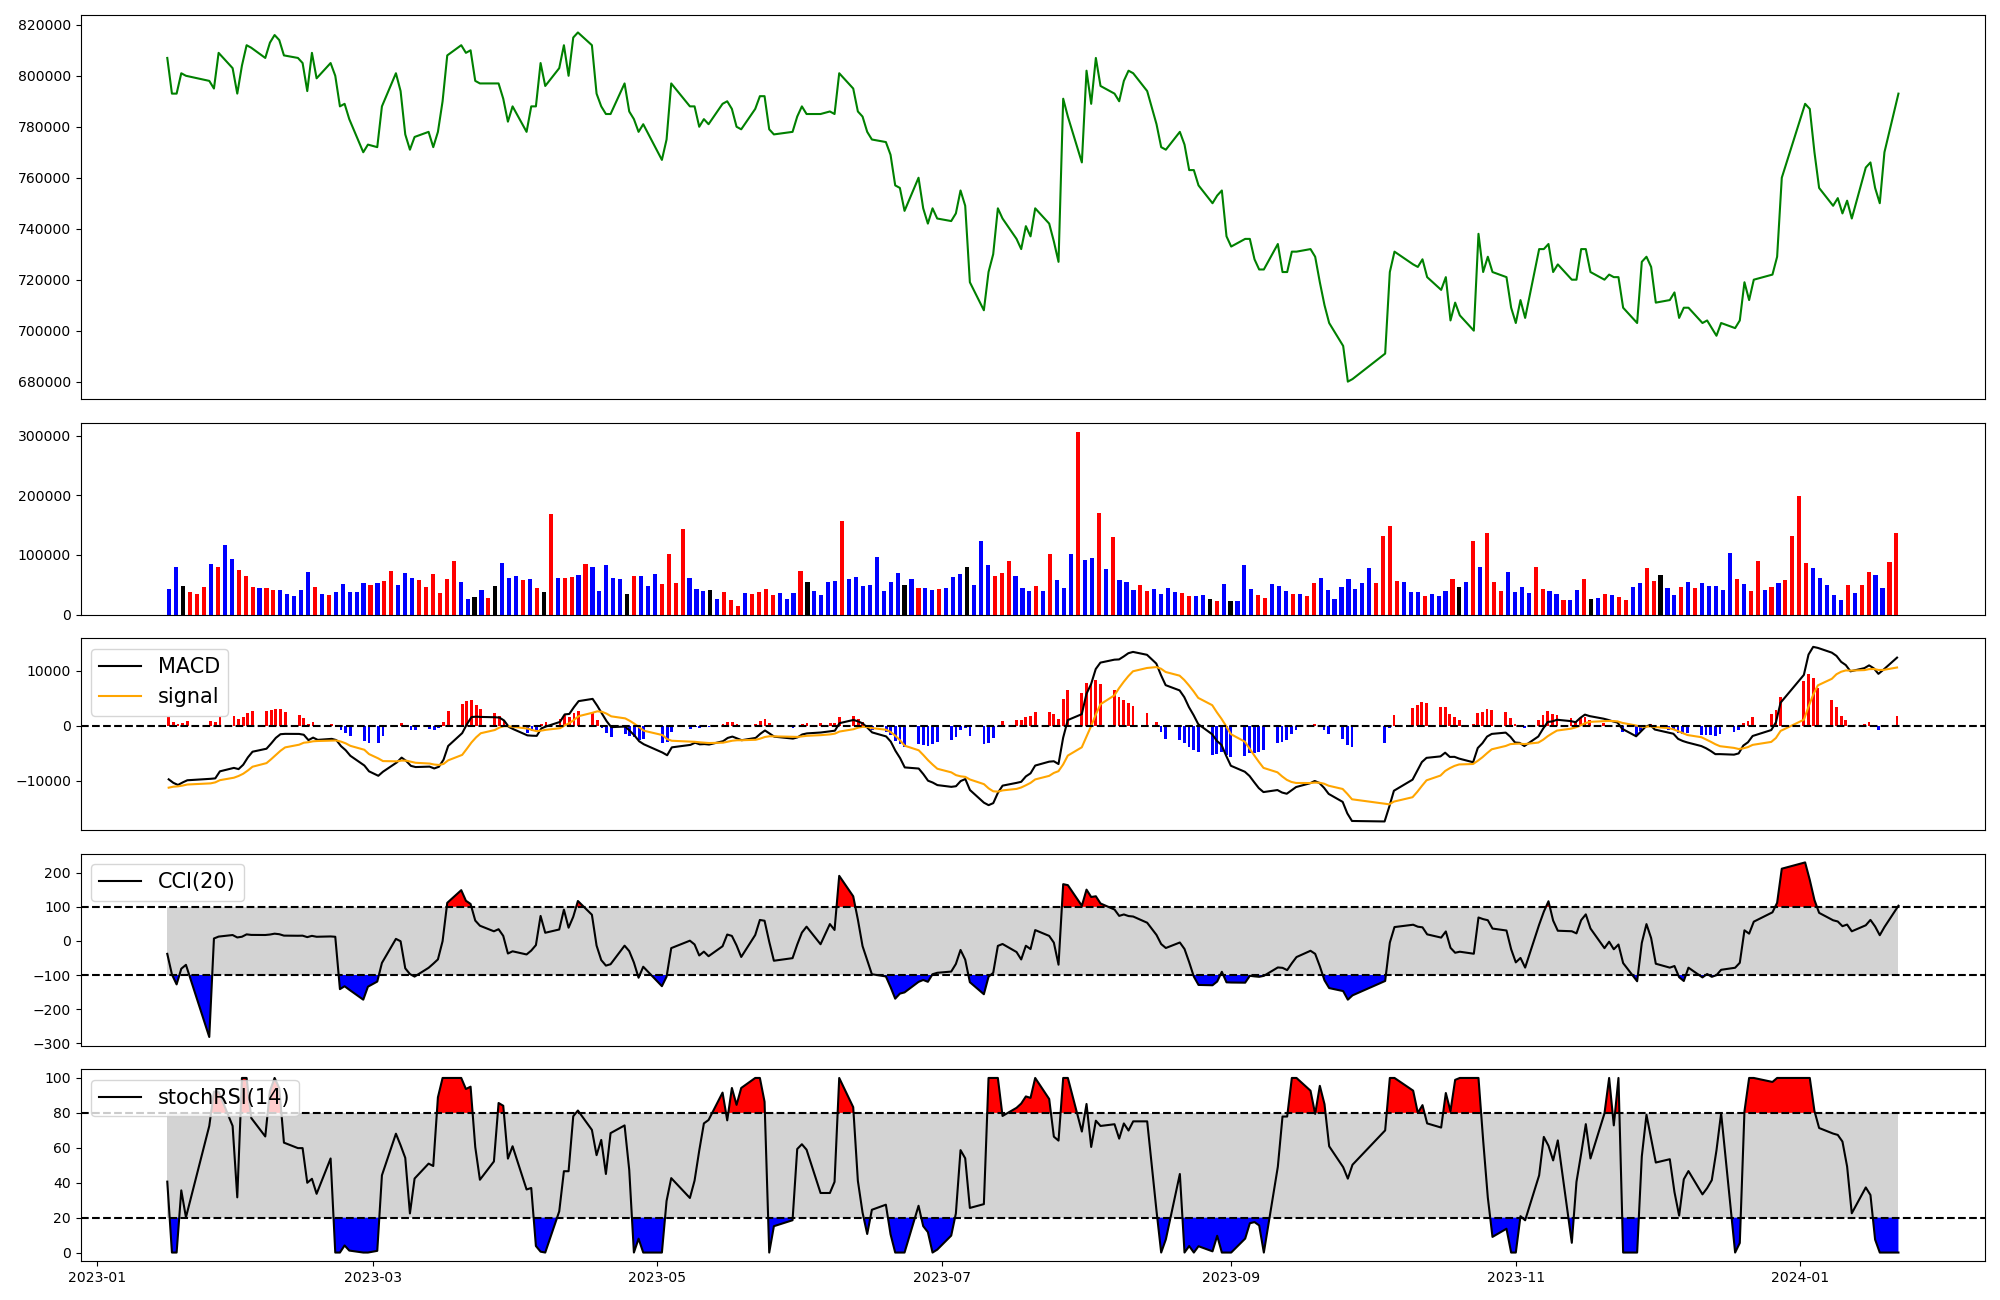This screenshot has width=2000, height=1300.
Task: Click the 2023-07 x-axis tick label
Action: tap(943, 1277)
